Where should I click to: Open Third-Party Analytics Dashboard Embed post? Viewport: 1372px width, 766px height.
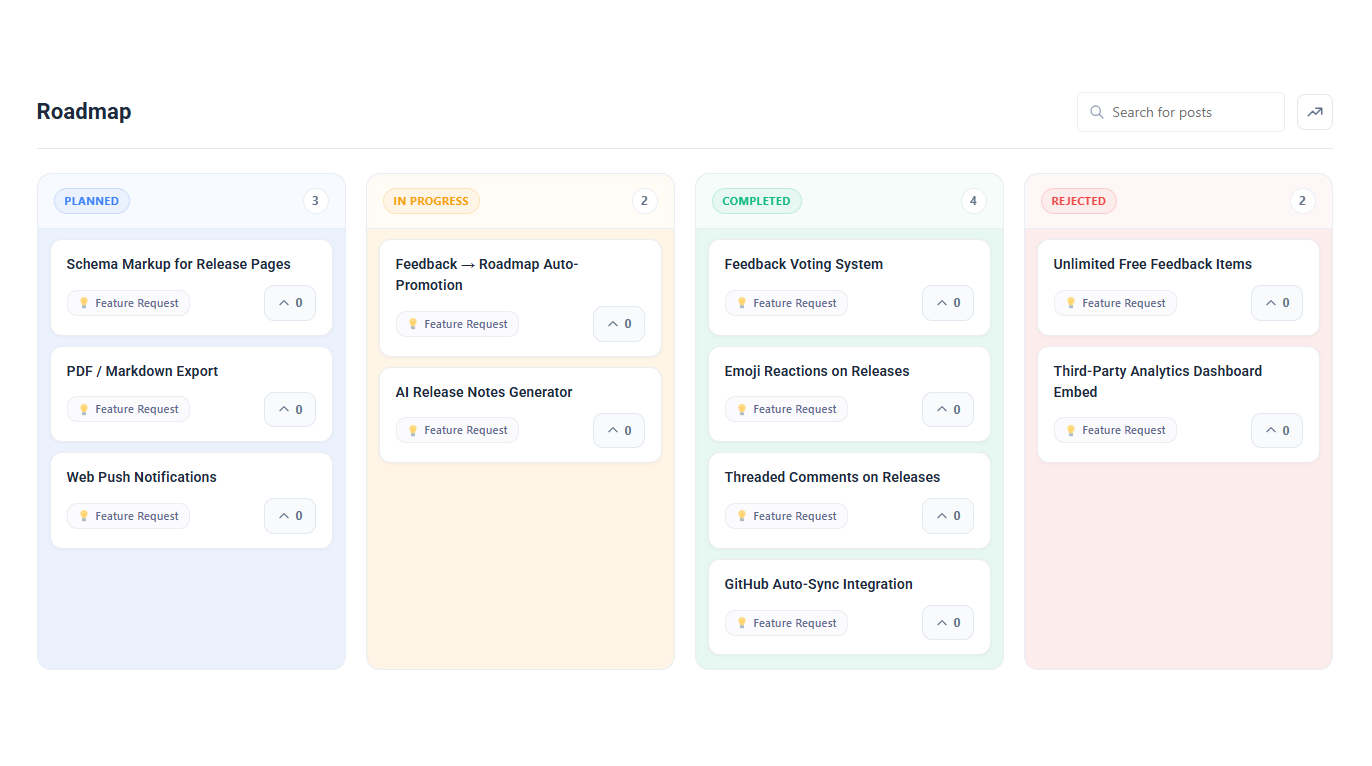pos(1158,381)
